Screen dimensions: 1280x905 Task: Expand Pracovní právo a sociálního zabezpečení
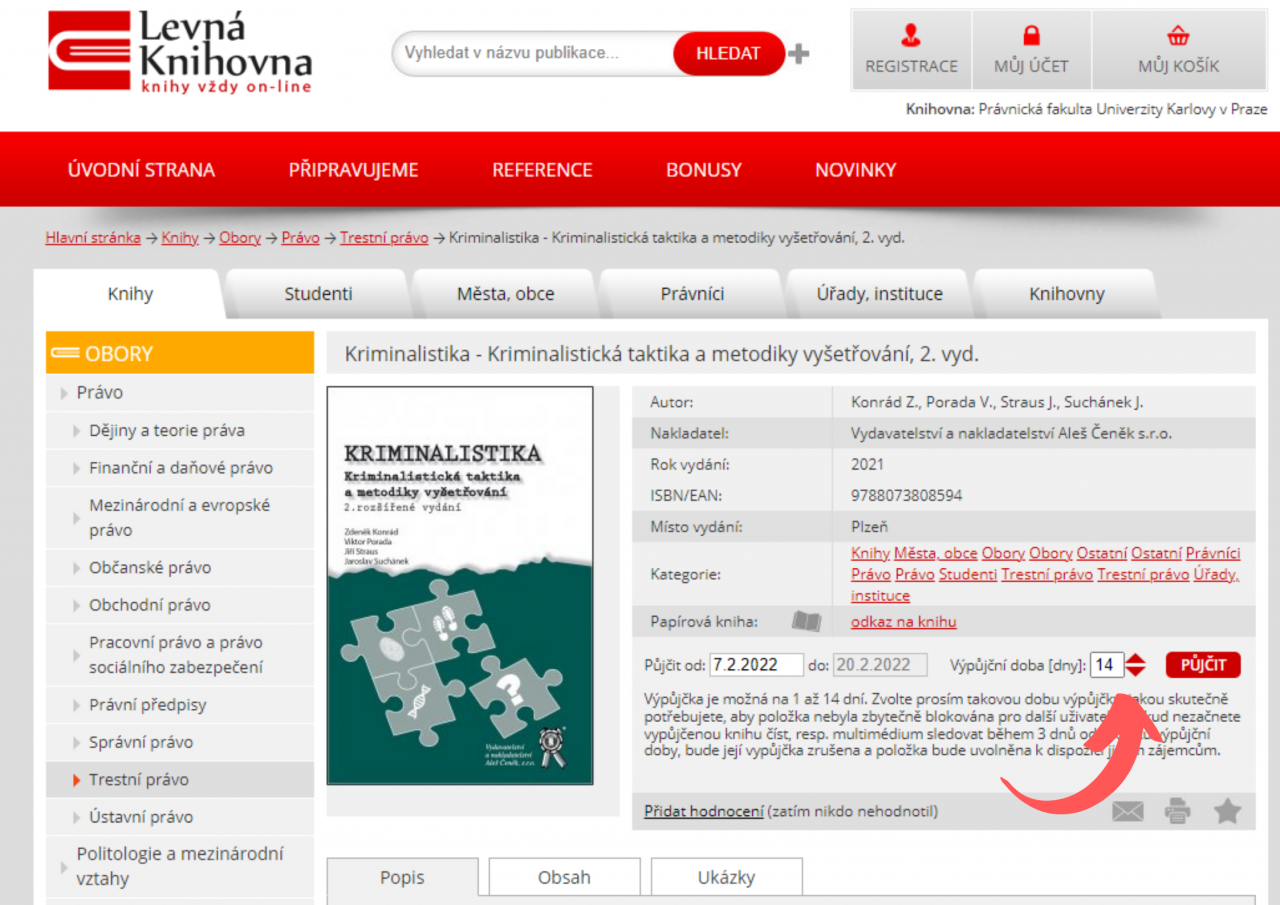click(x=180, y=655)
